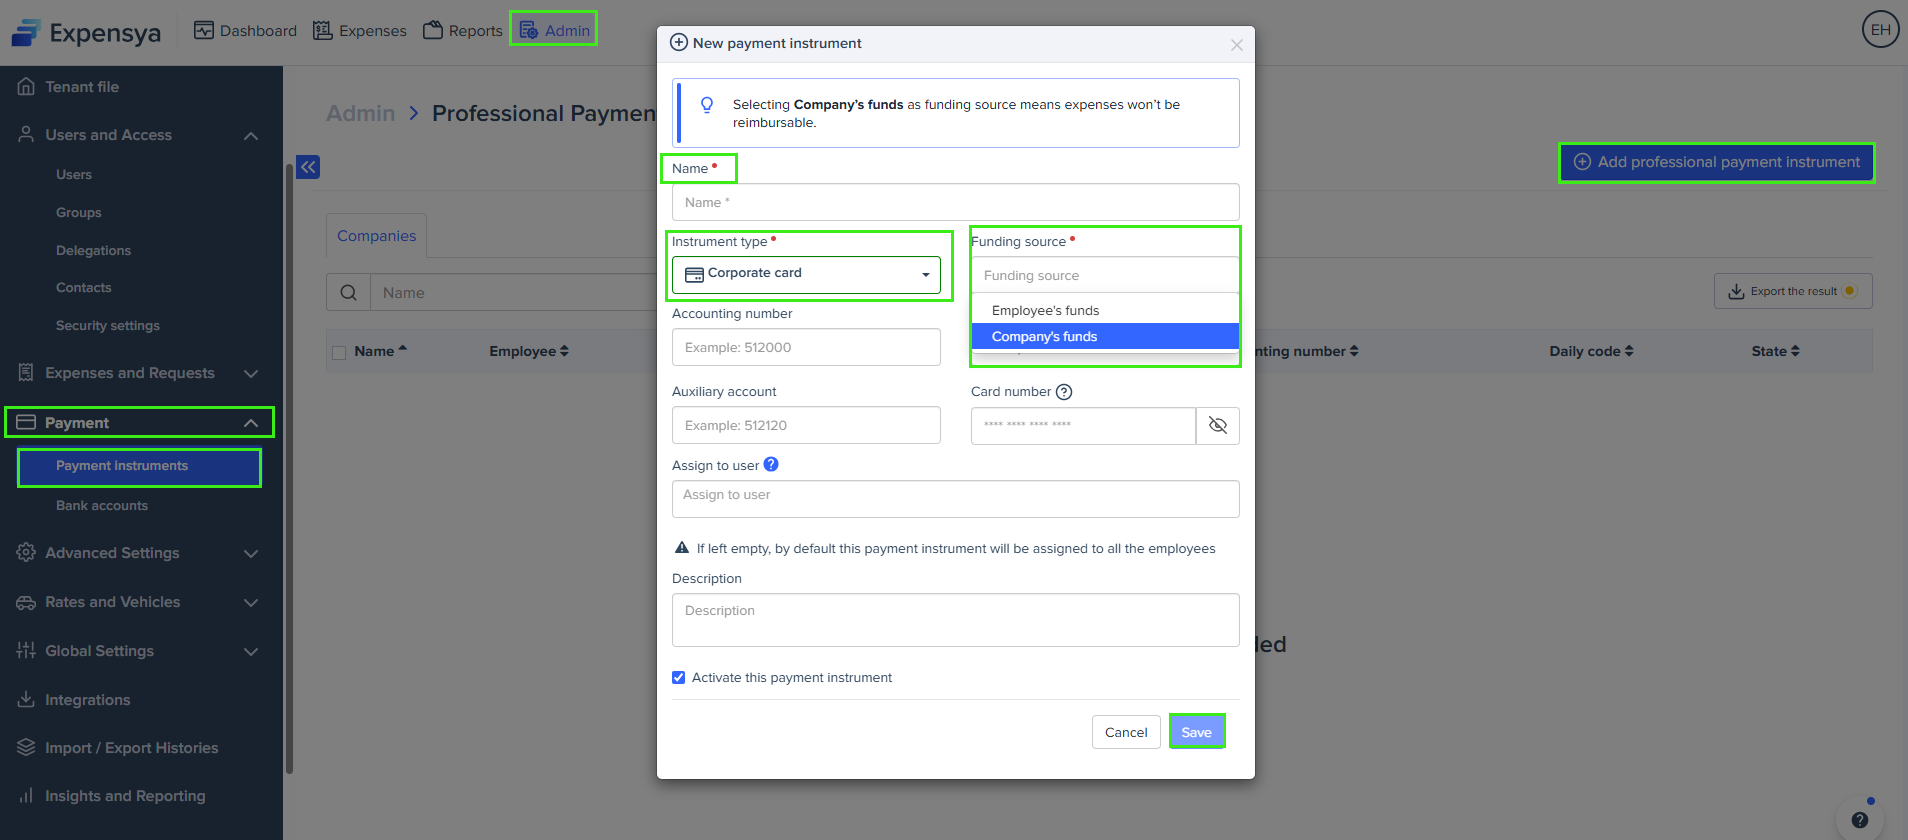Viewport: 1908px width, 840px height.
Task: Switch to the Companies tab
Action: [x=376, y=236]
